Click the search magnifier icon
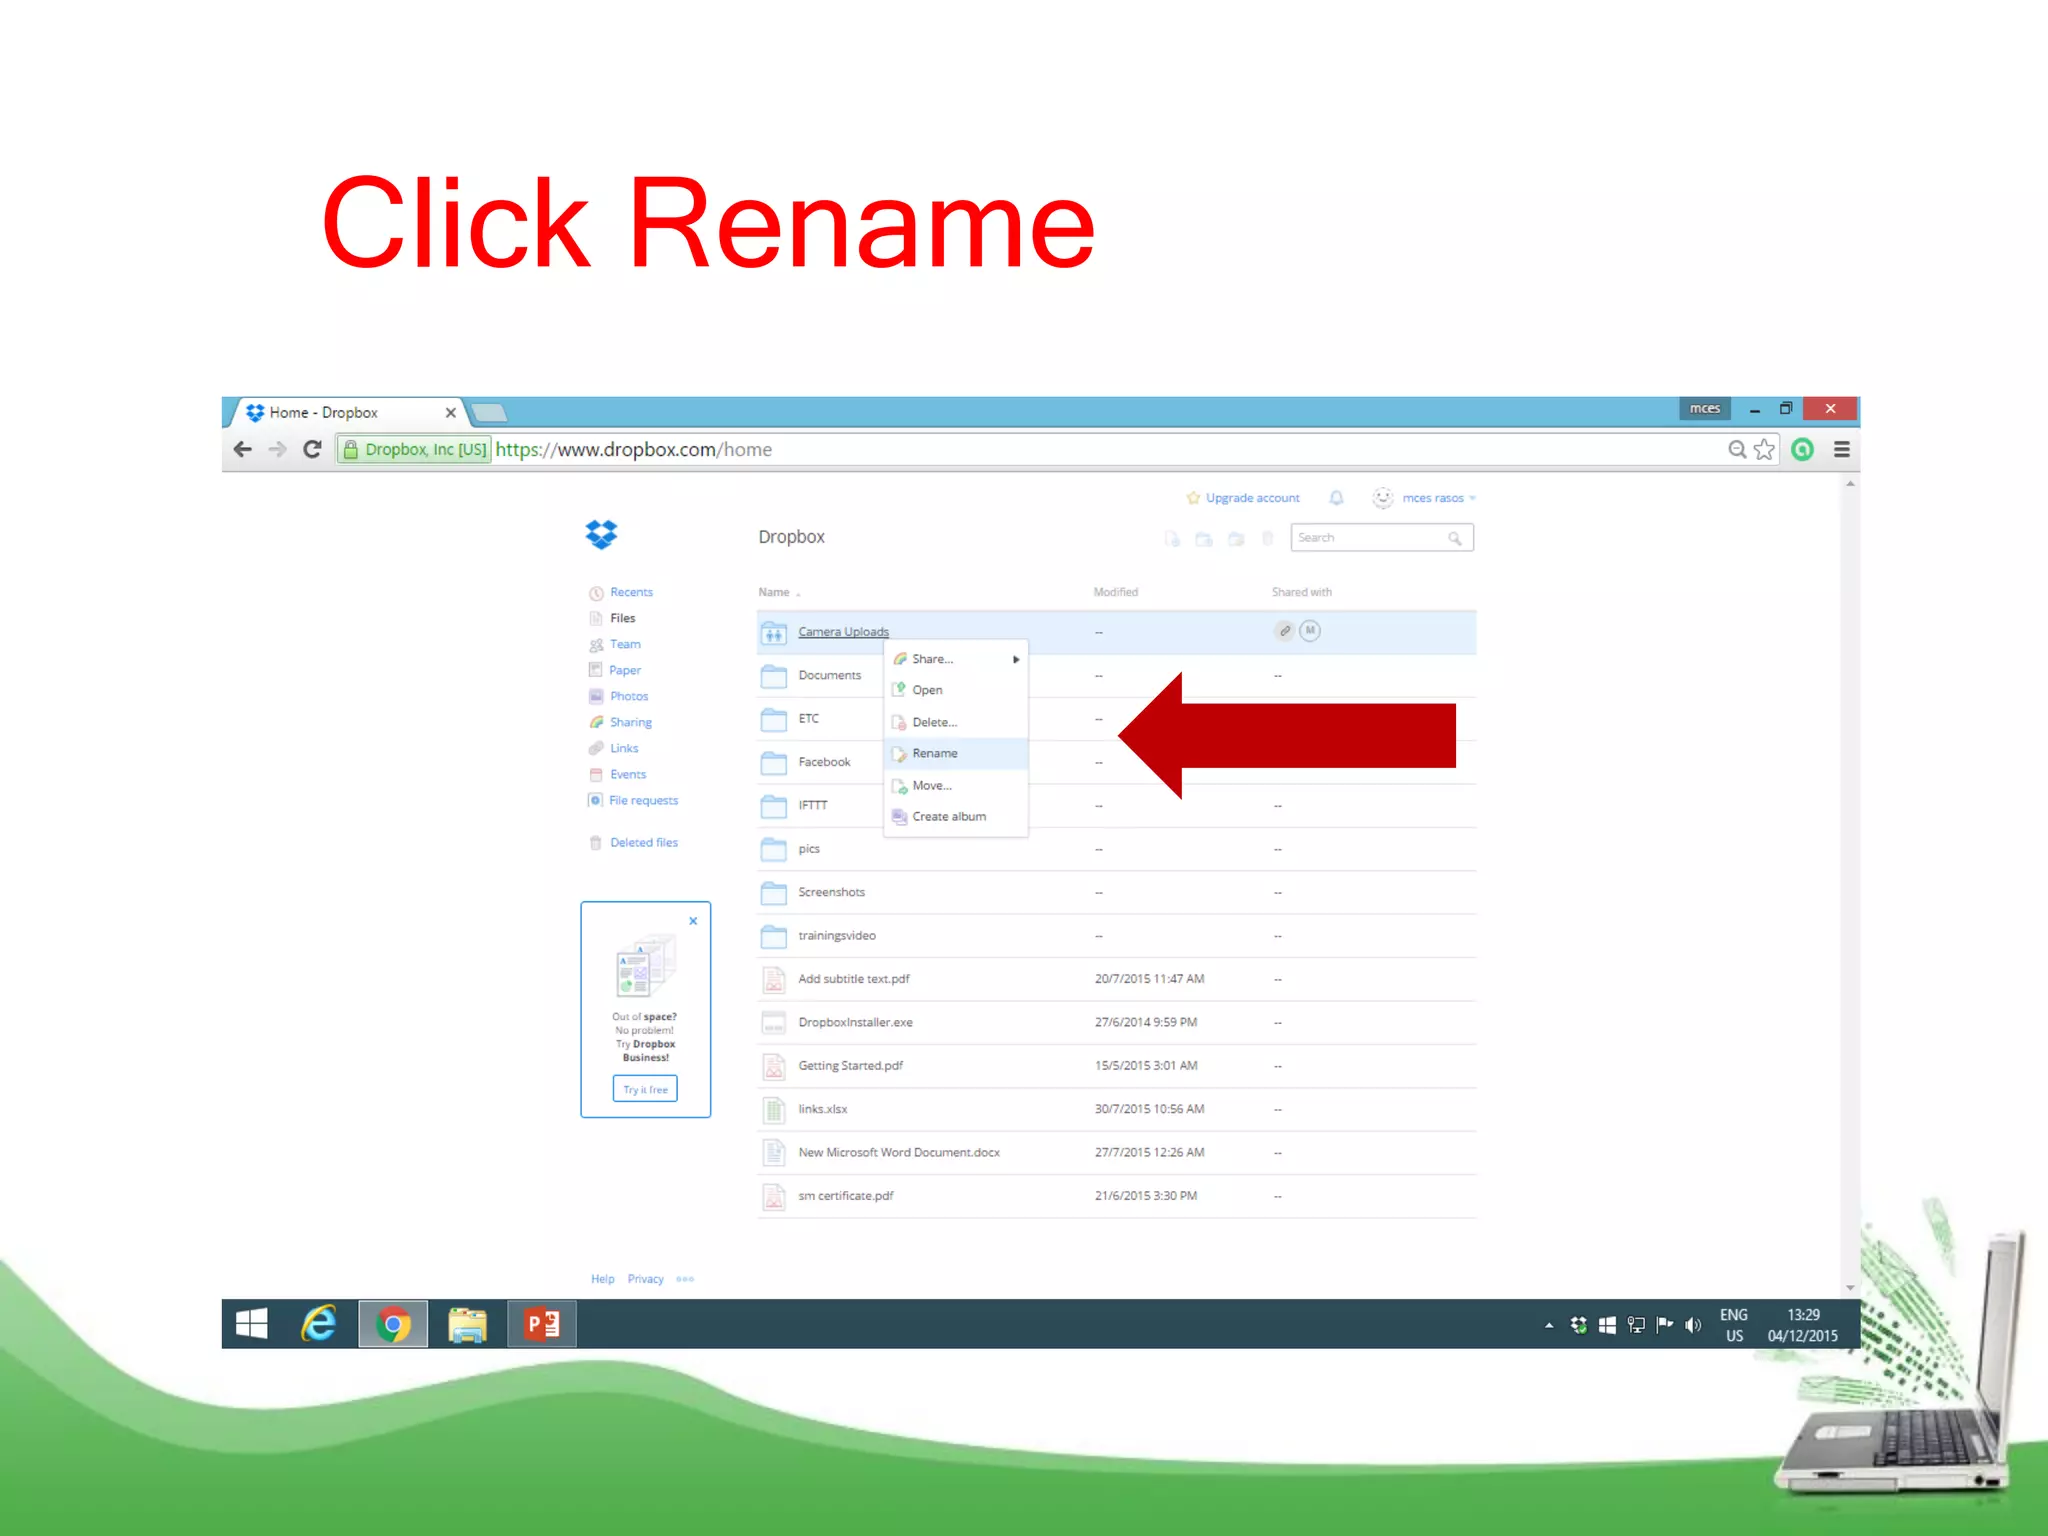 click(1455, 538)
